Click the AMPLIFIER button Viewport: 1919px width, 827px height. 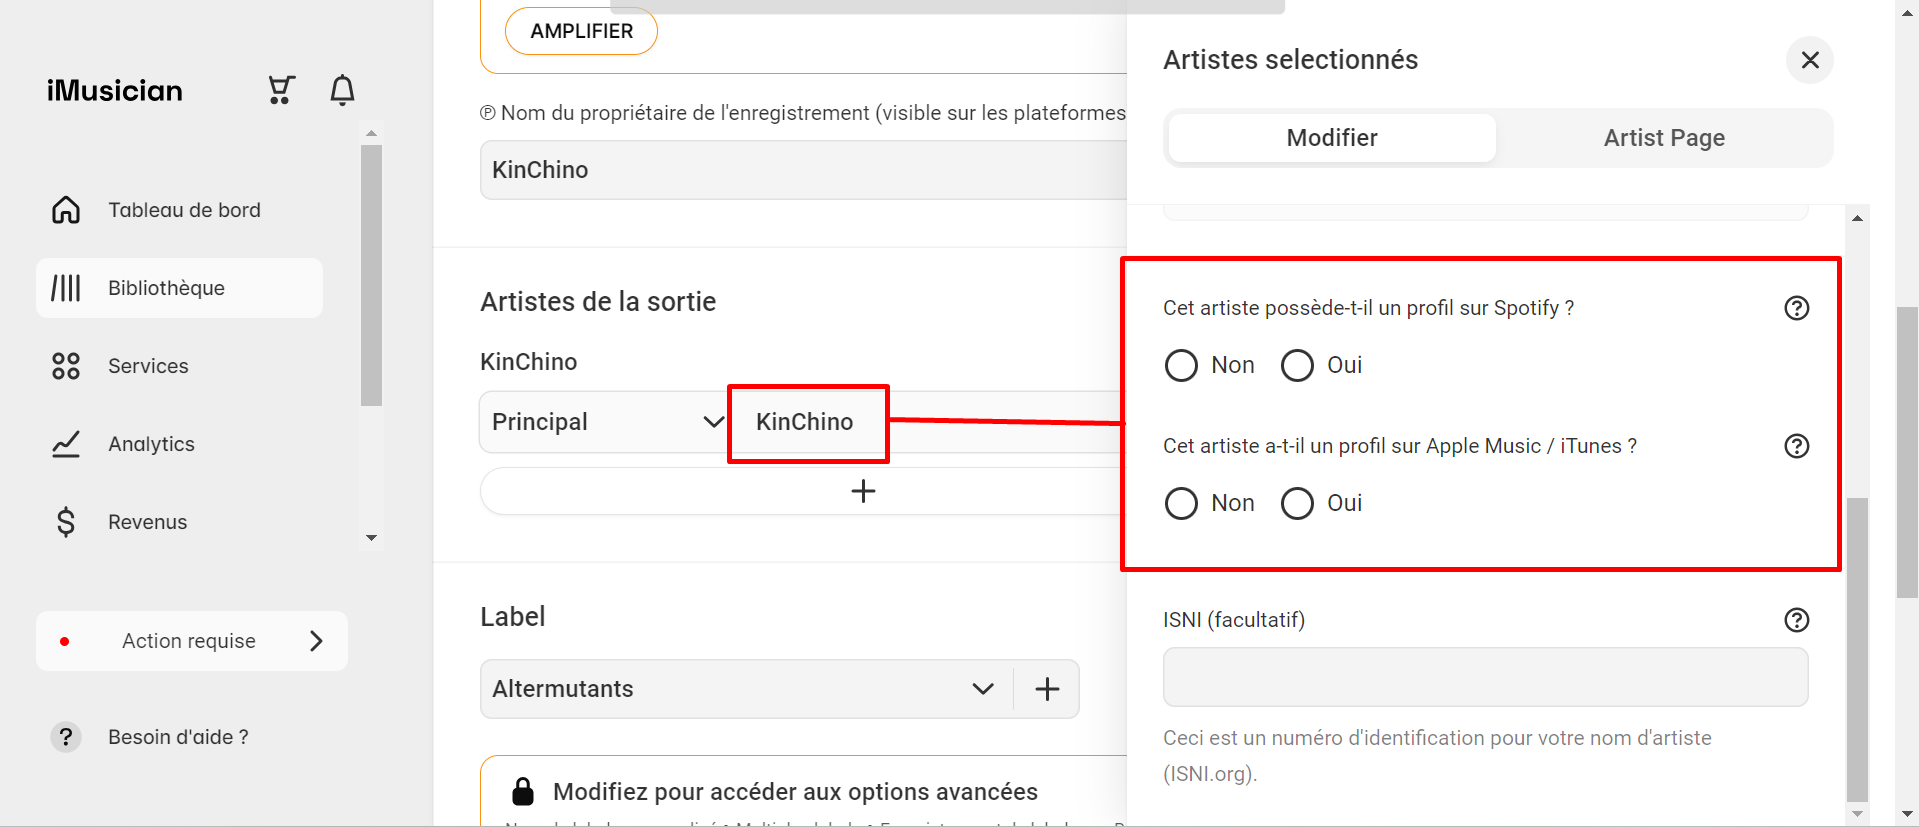tap(581, 31)
